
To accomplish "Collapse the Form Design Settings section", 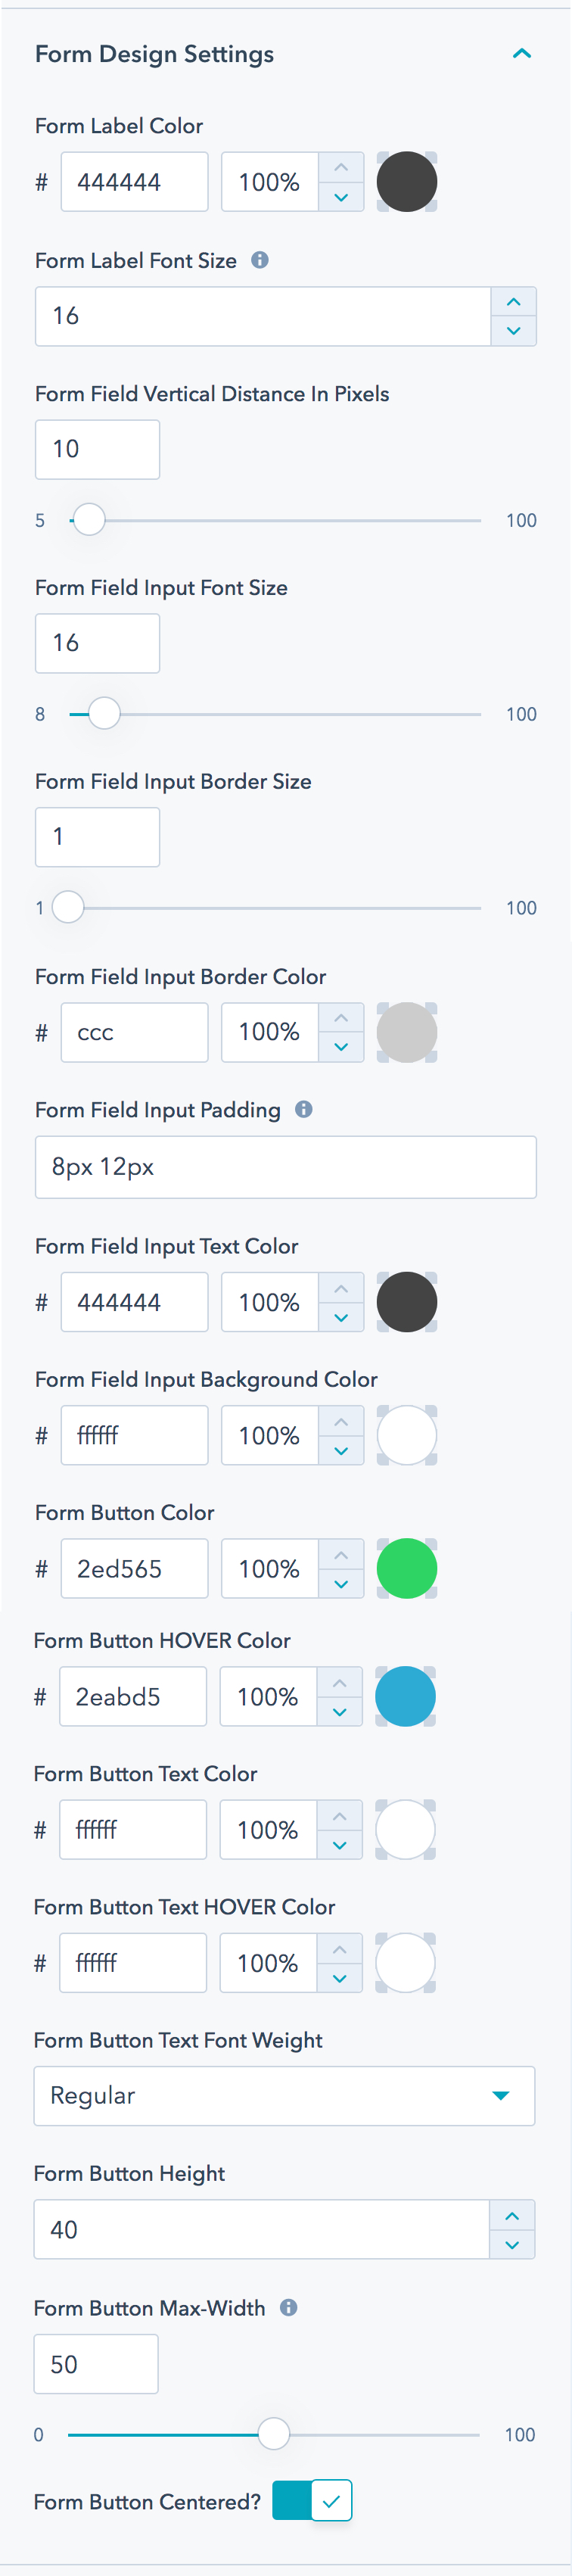I will [x=521, y=54].
